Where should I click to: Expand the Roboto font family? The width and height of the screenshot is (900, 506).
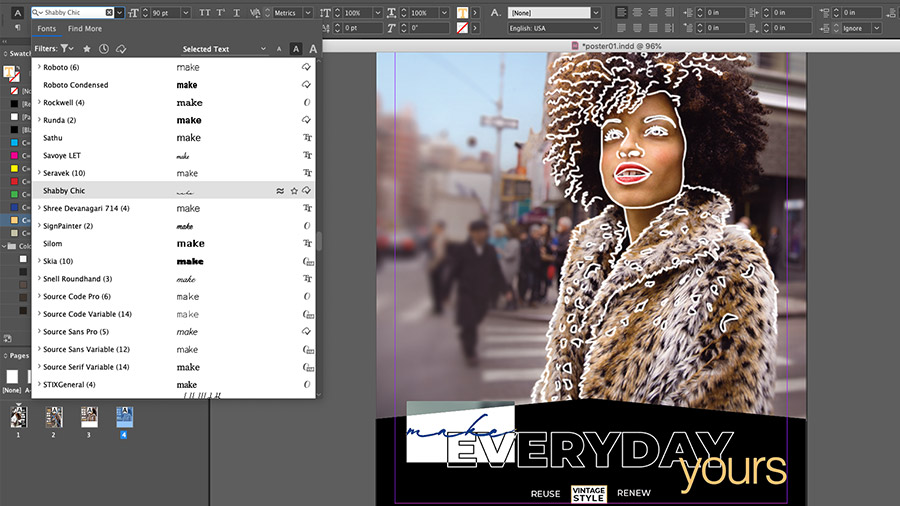39,67
